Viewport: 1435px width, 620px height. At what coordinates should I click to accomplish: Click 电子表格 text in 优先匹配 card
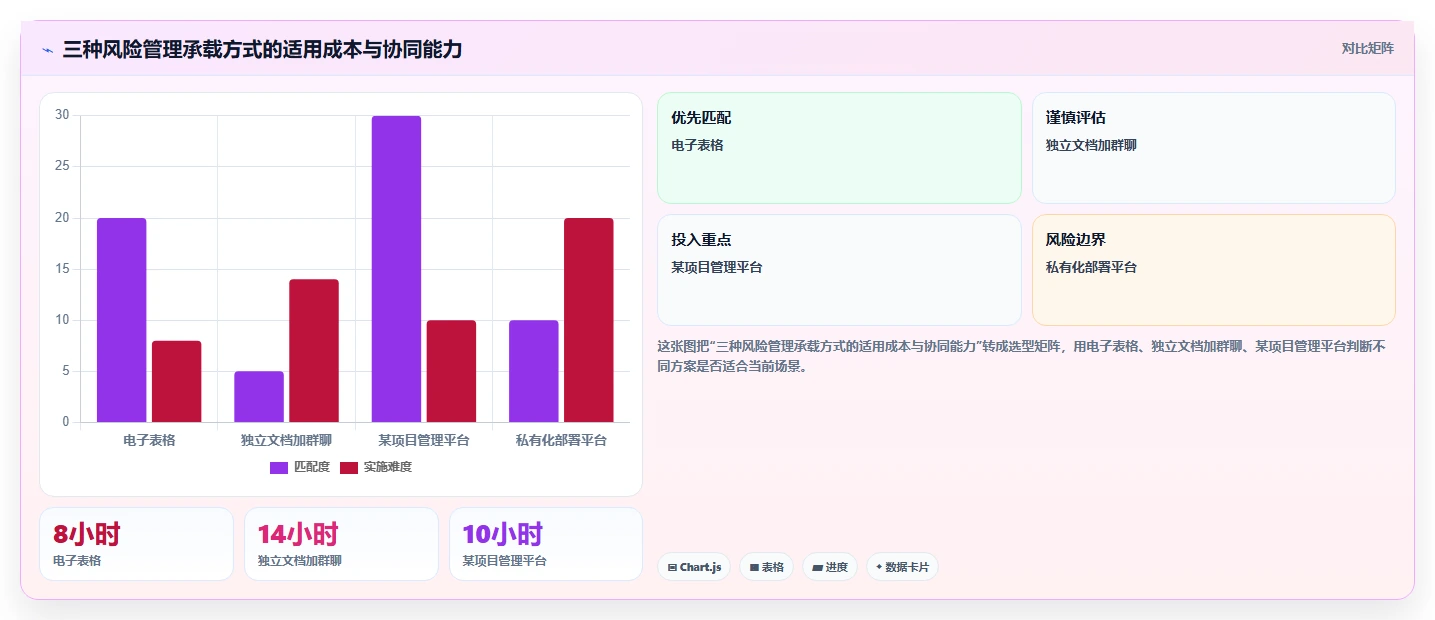point(697,145)
